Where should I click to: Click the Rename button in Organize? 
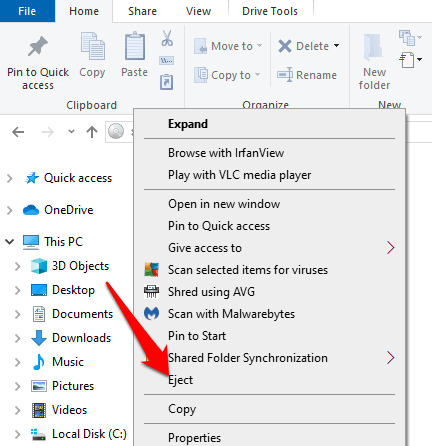(307, 75)
